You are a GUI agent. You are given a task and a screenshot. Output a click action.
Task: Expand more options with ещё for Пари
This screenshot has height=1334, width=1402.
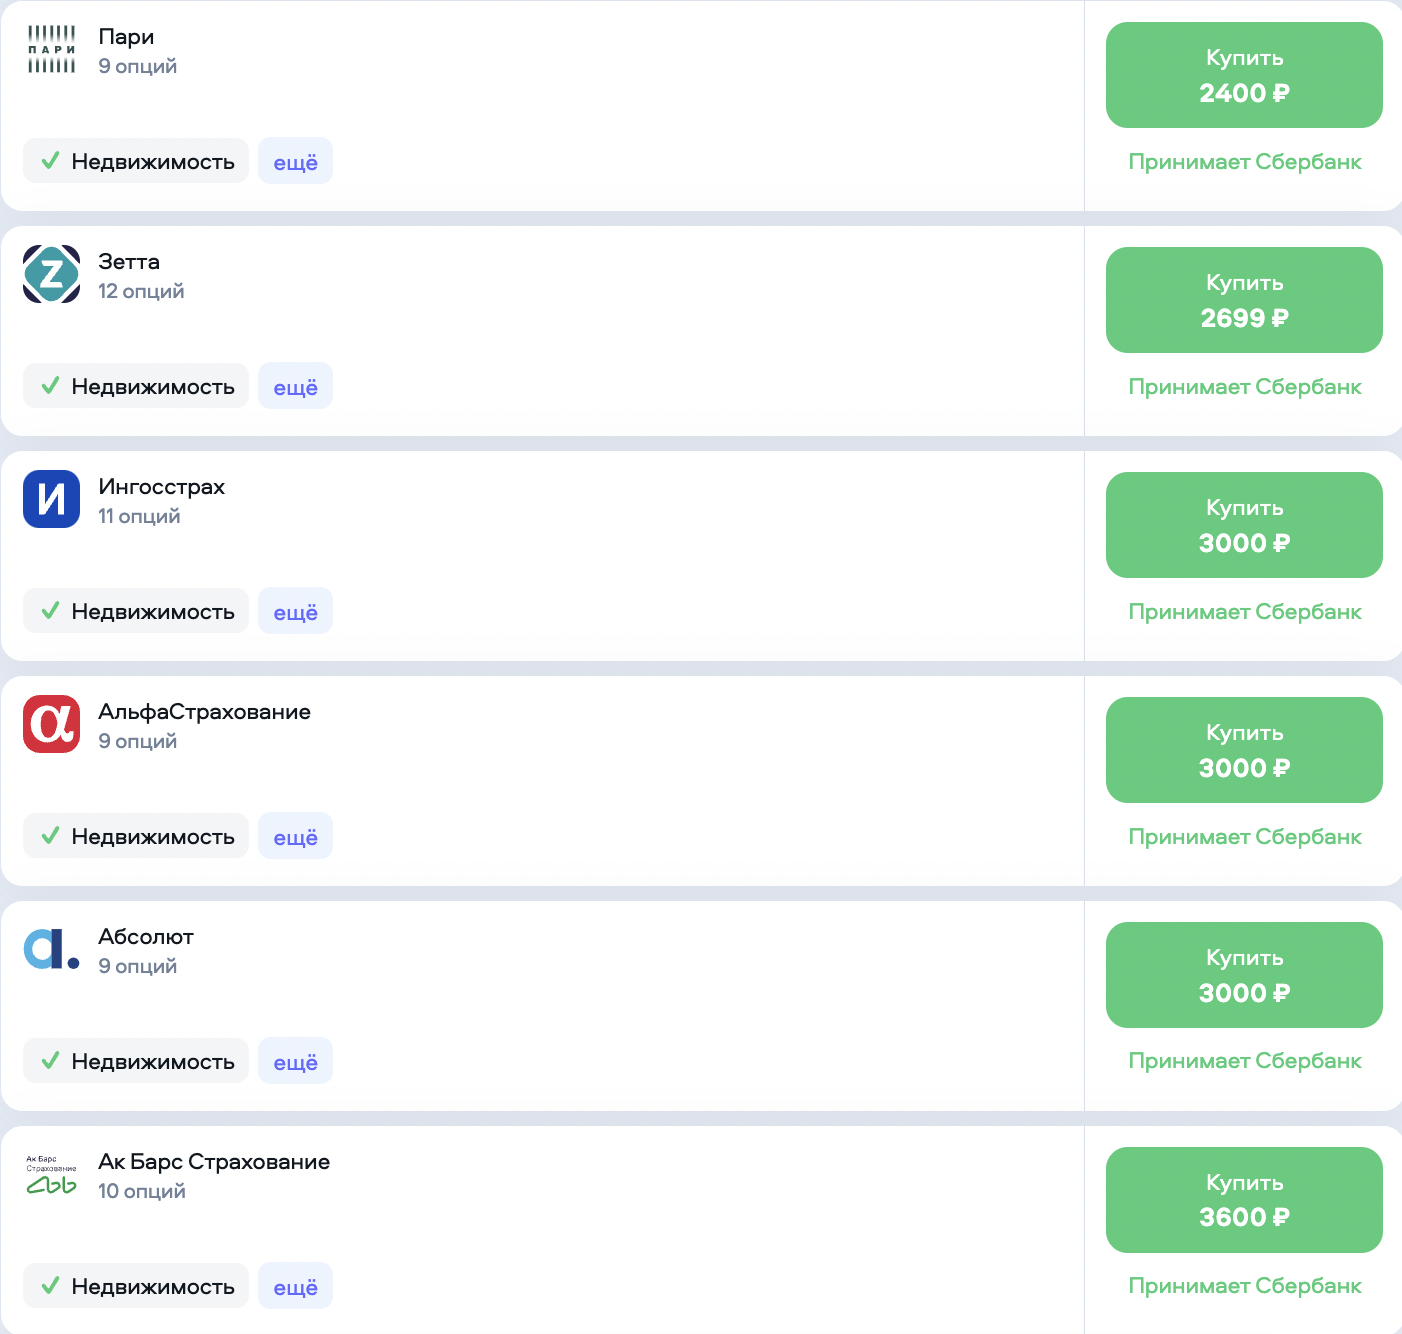point(295,161)
